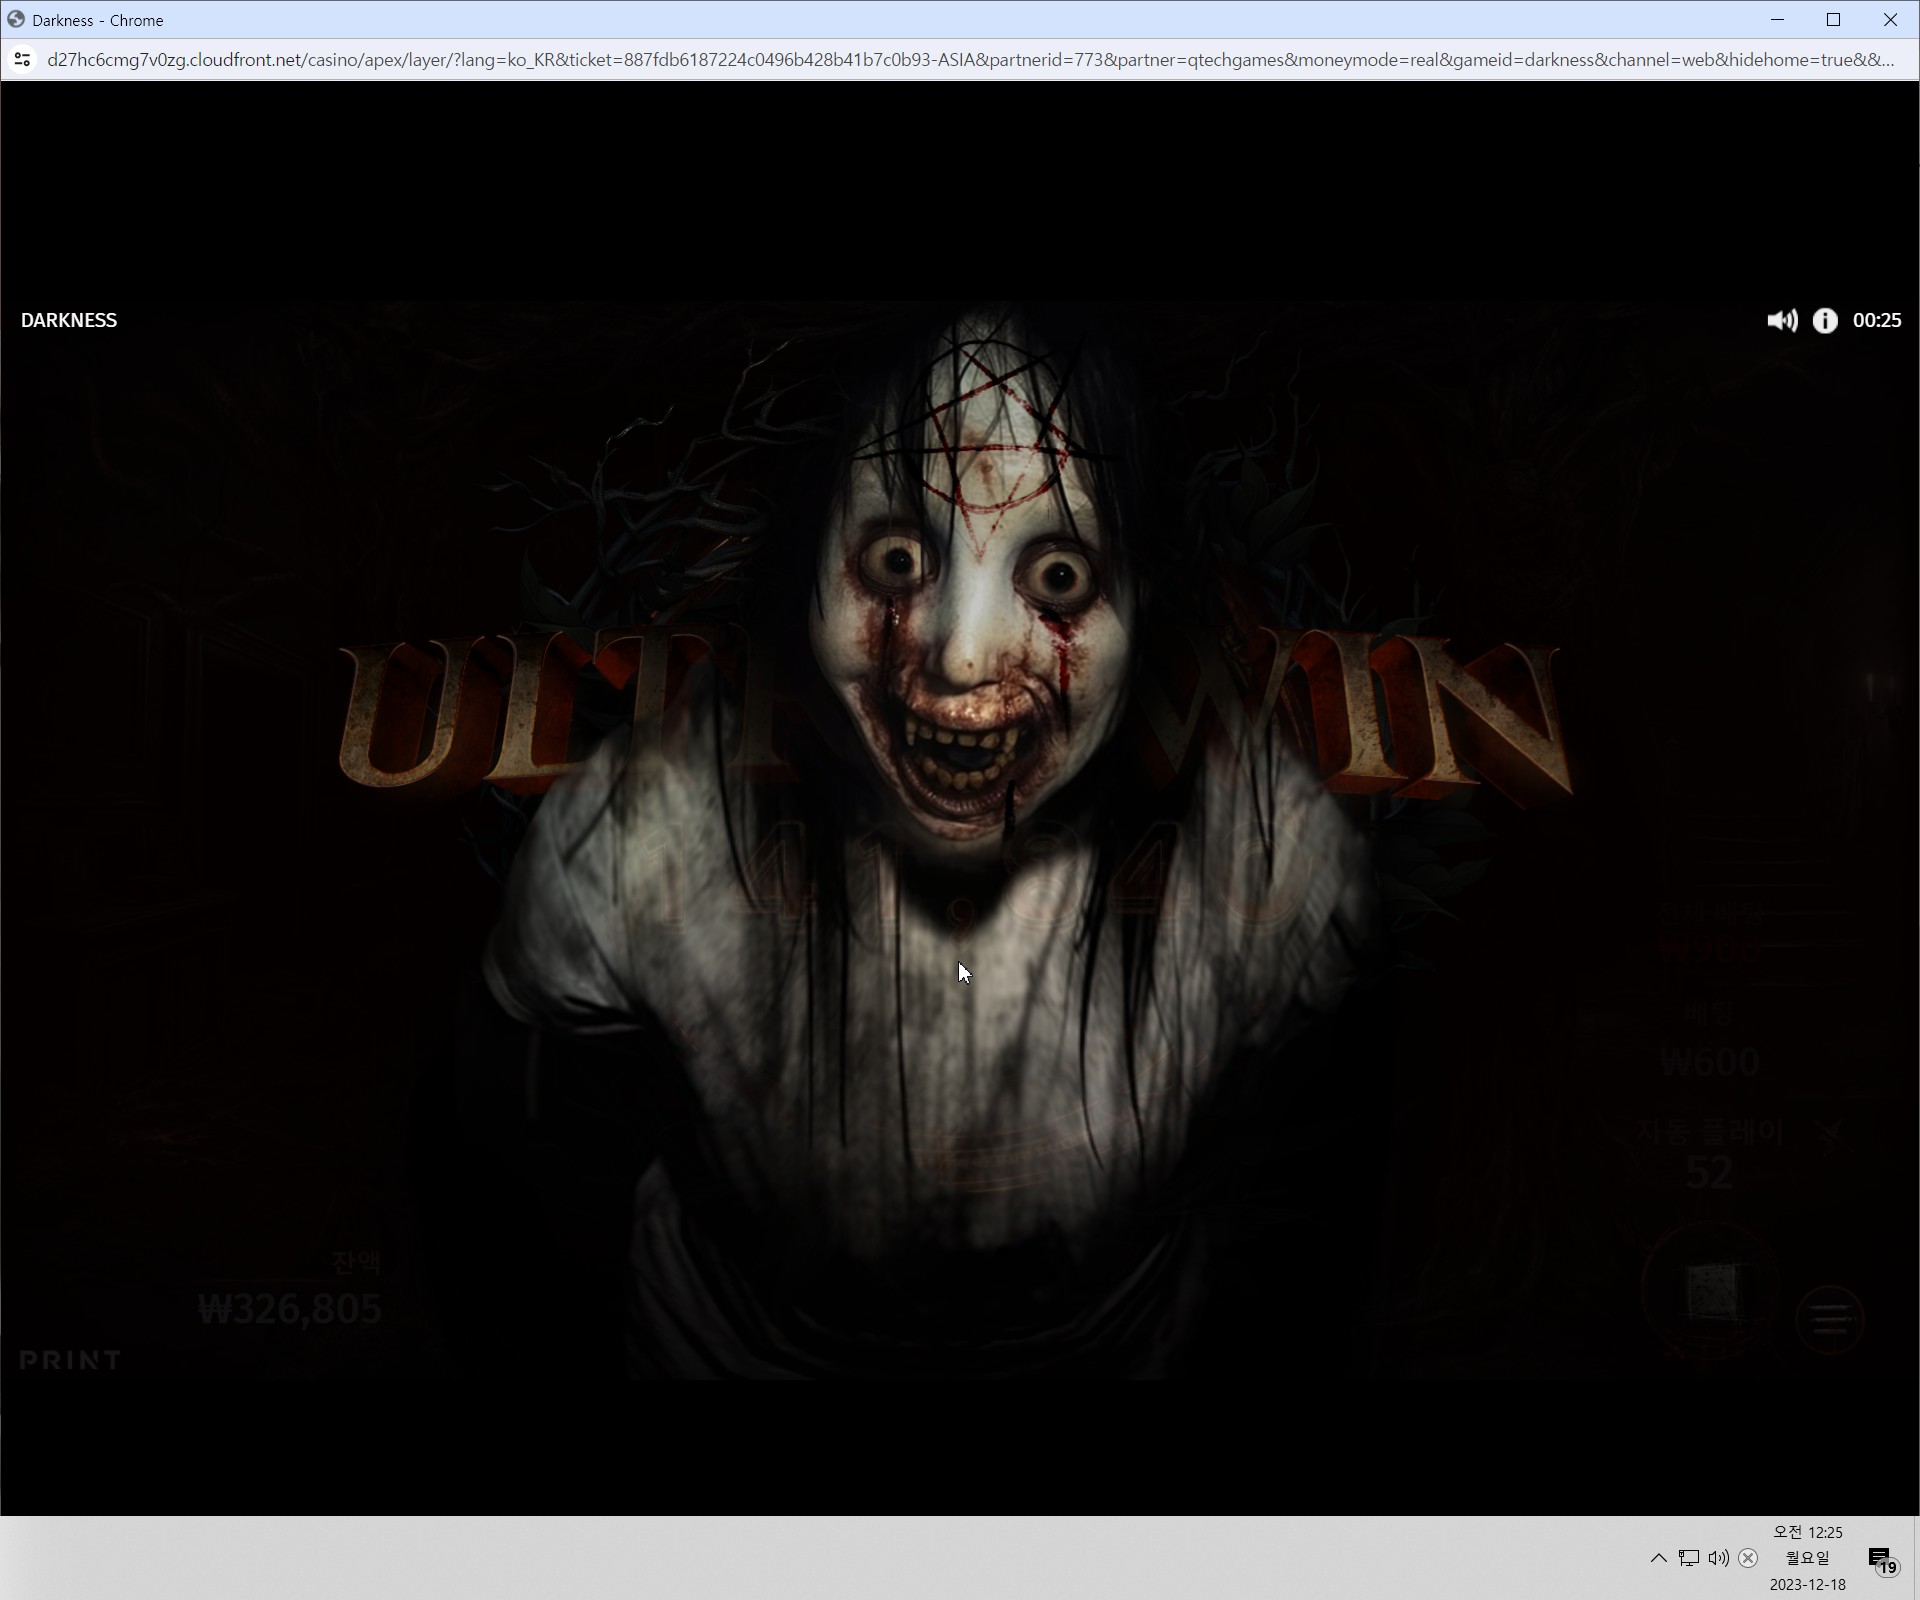This screenshot has height=1600, width=1920.
Task: Open the taskbar clock and calendar
Action: (1808, 1558)
